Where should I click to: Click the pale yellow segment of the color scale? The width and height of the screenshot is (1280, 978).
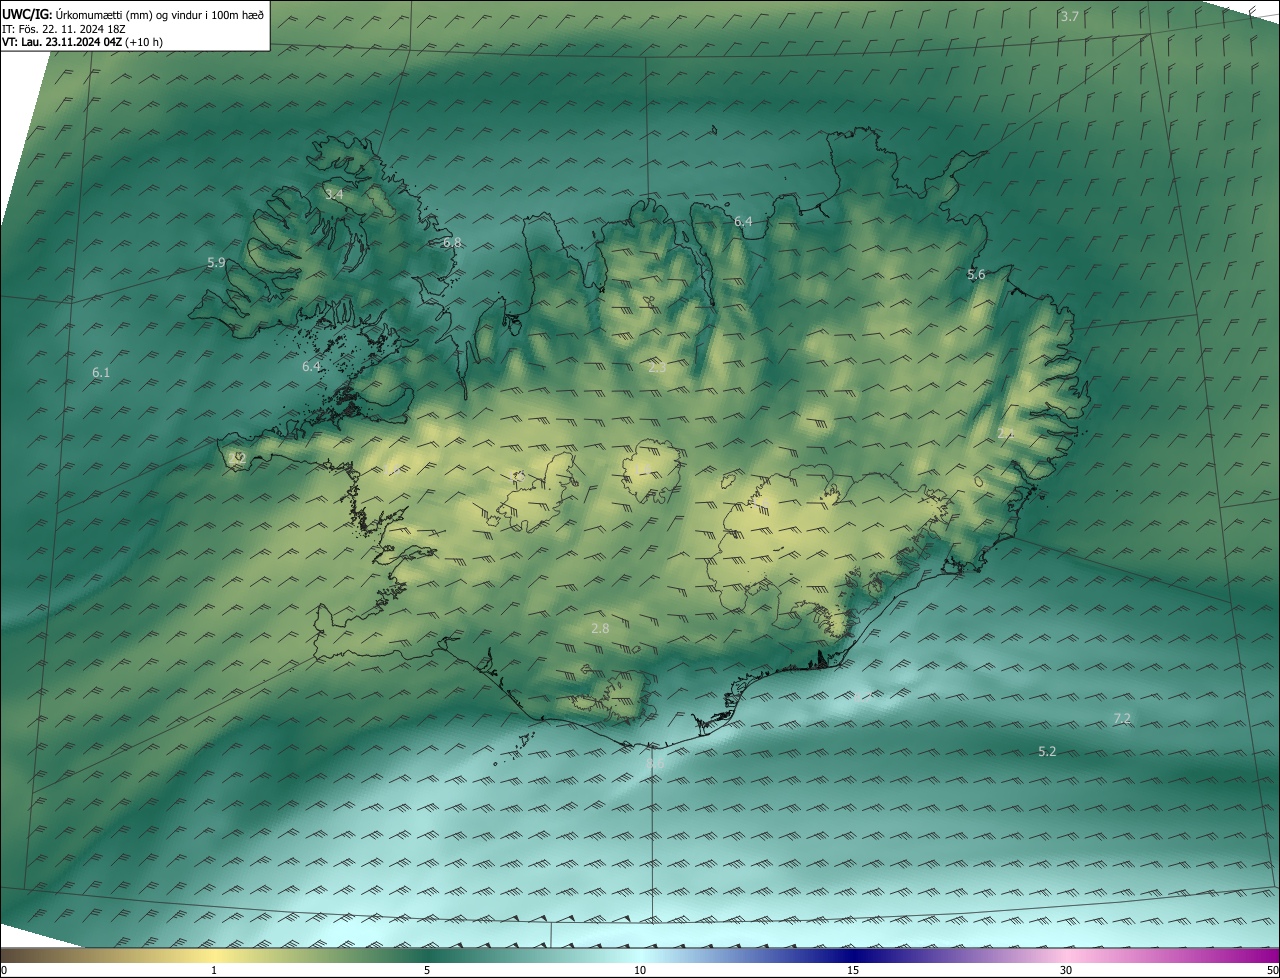click(x=214, y=956)
